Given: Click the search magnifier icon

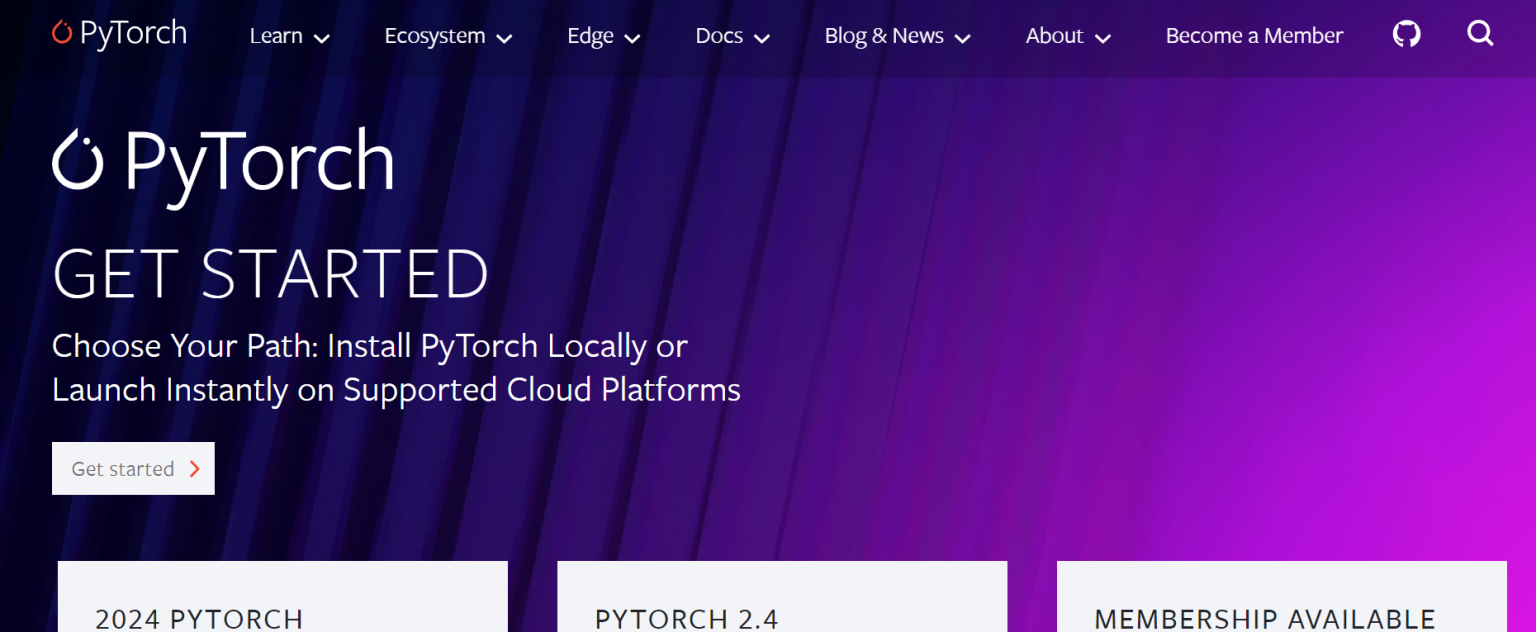Looking at the screenshot, I should pos(1480,35).
